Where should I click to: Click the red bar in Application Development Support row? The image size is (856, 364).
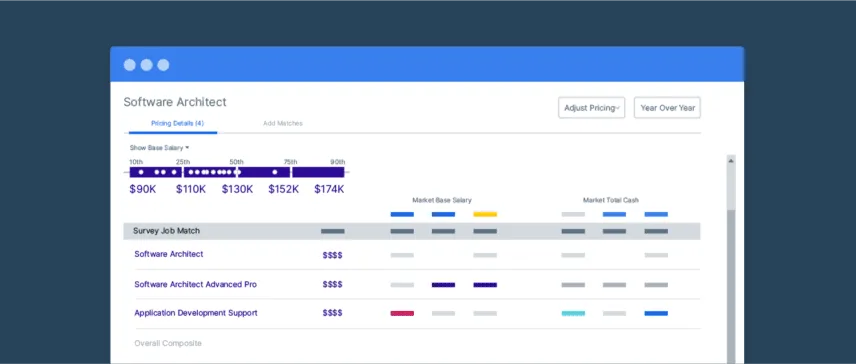click(x=402, y=313)
